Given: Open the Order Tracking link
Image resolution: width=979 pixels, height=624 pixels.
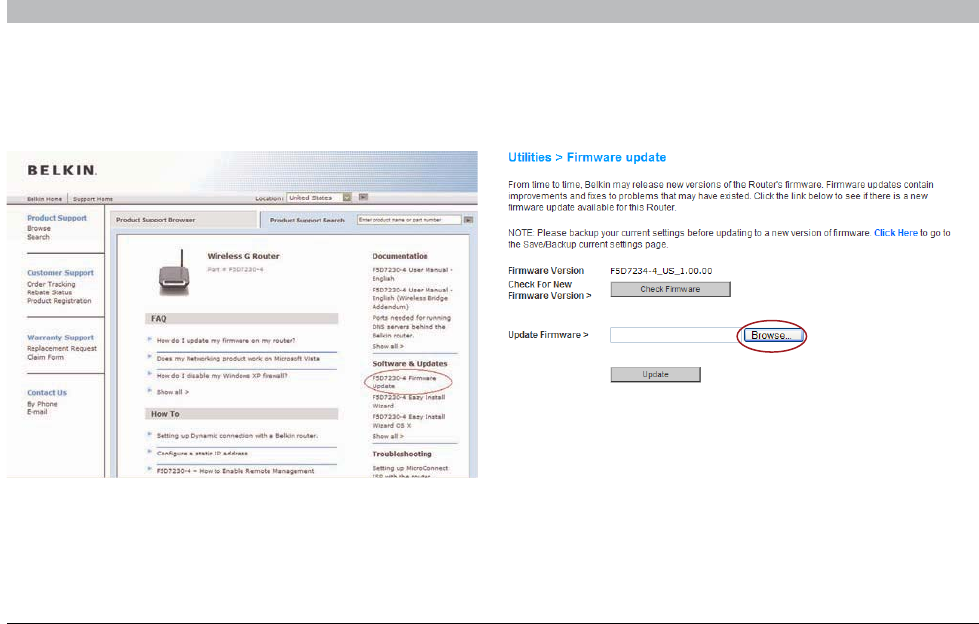Looking at the screenshot, I should click(x=51, y=284).
